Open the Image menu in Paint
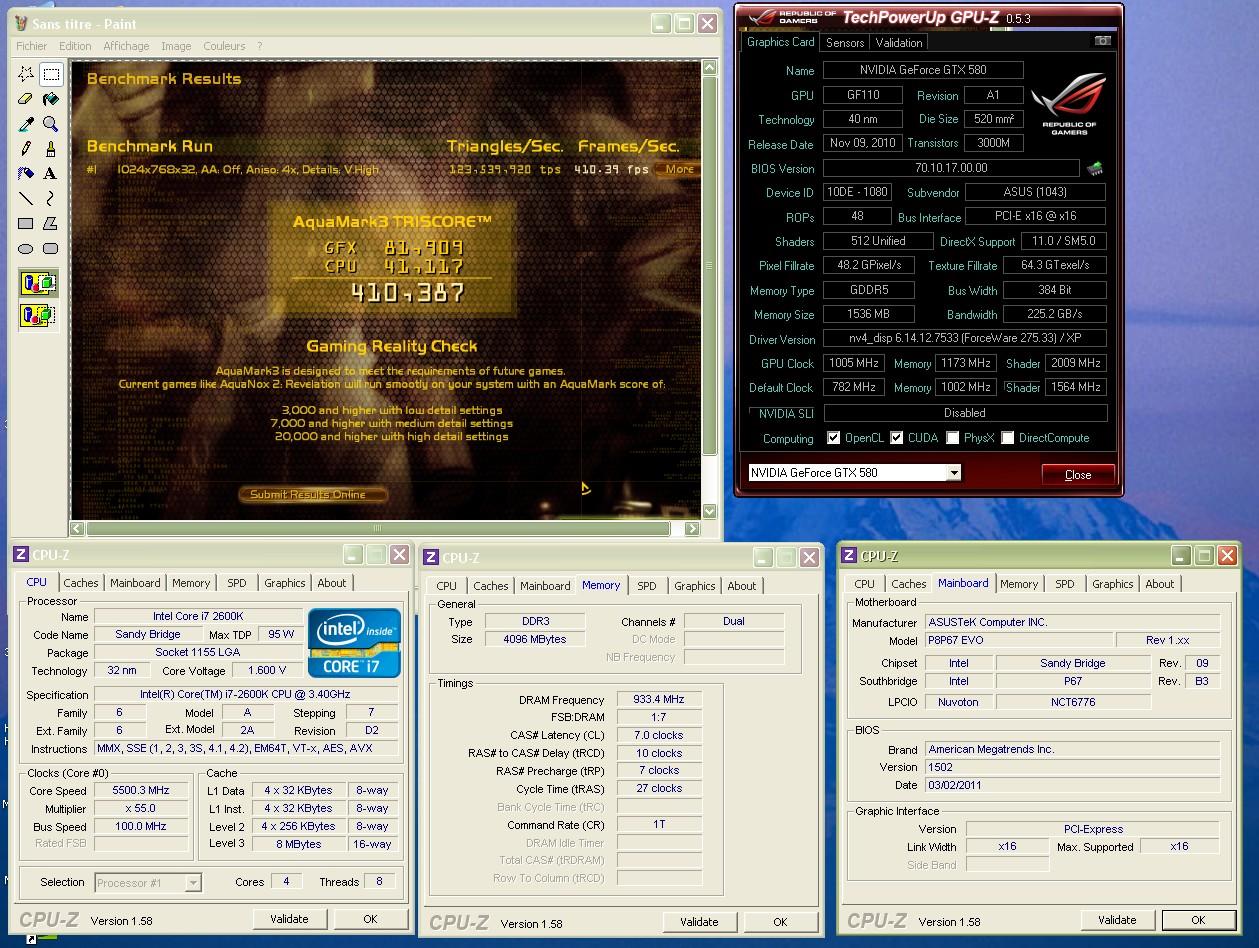This screenshot has height=948, width=1259. 176,46
